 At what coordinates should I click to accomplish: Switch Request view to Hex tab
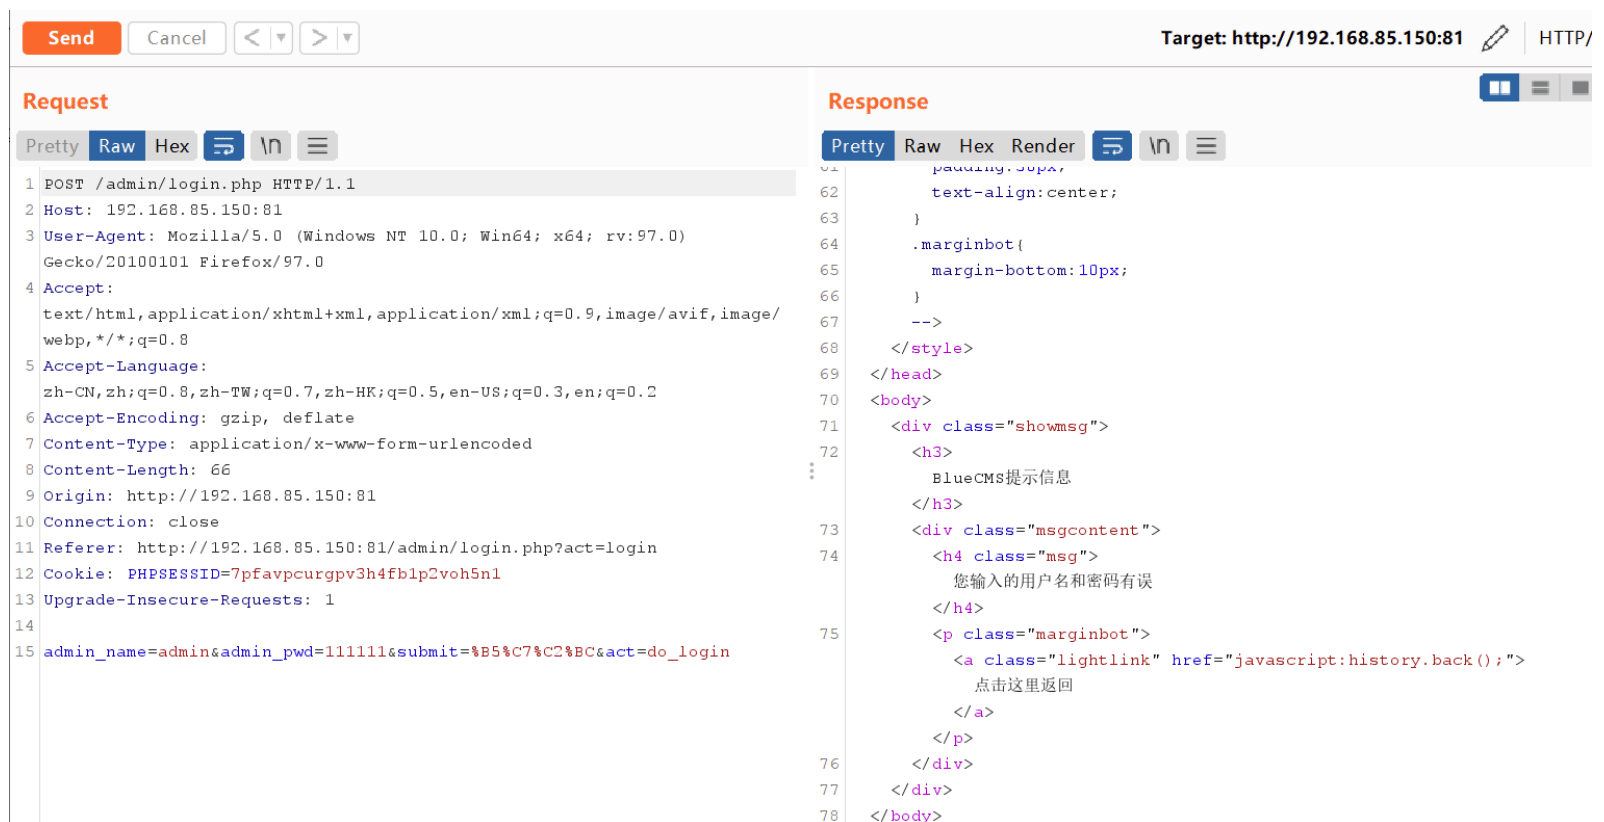coord(172,146)
